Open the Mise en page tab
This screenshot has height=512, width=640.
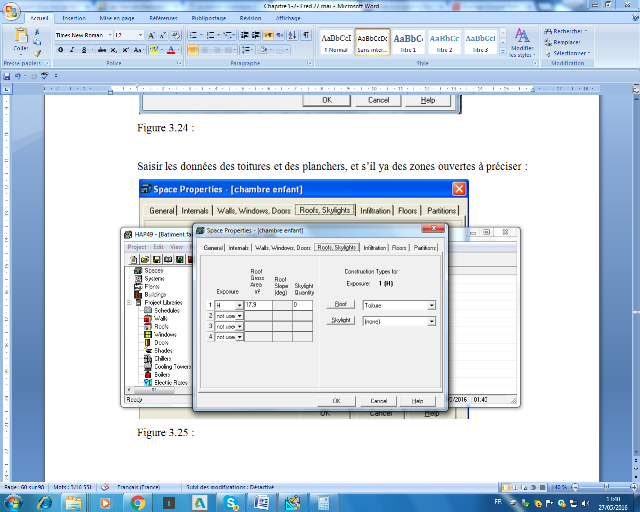(119, 17)
